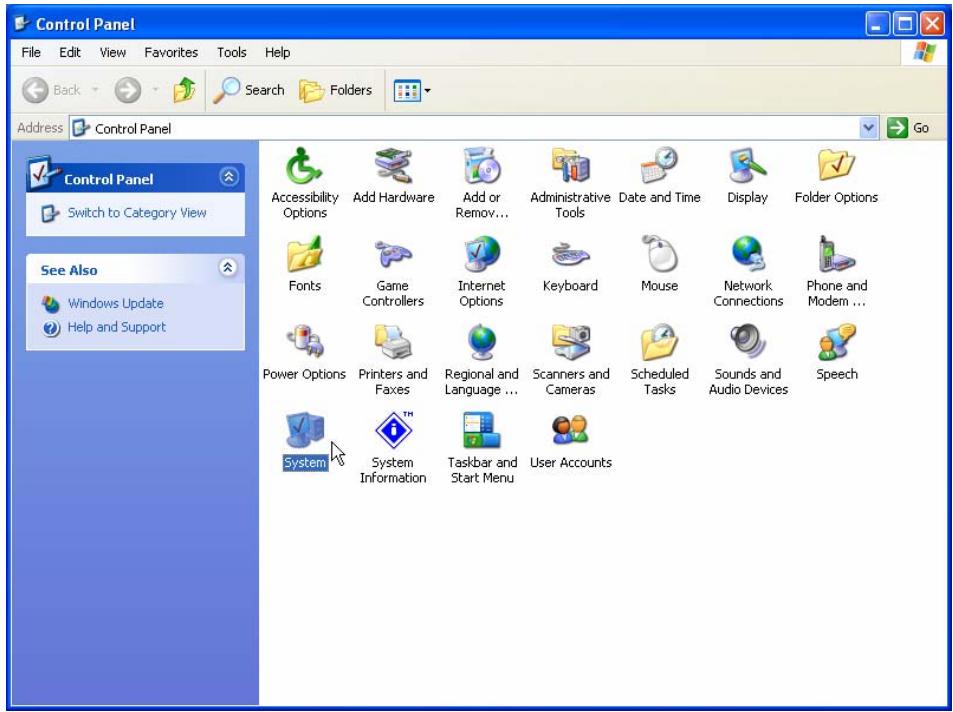Click the Search toolbar button
This screenshot has height=712, width=953.
[249, 90]
